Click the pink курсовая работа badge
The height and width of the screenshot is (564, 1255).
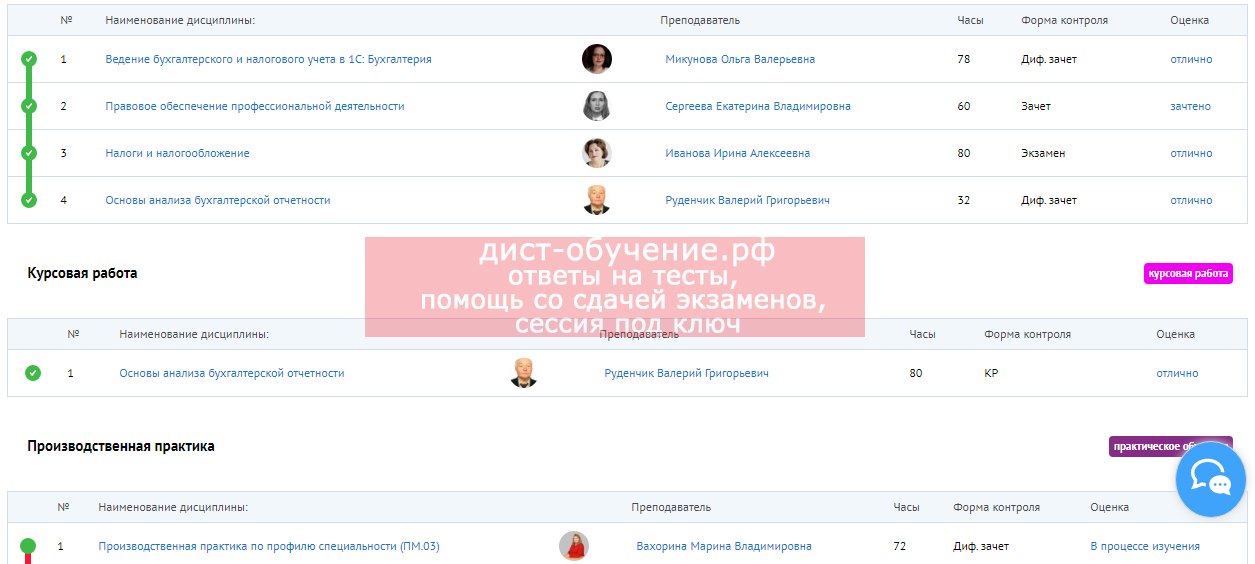click(x=1188, y=274)
